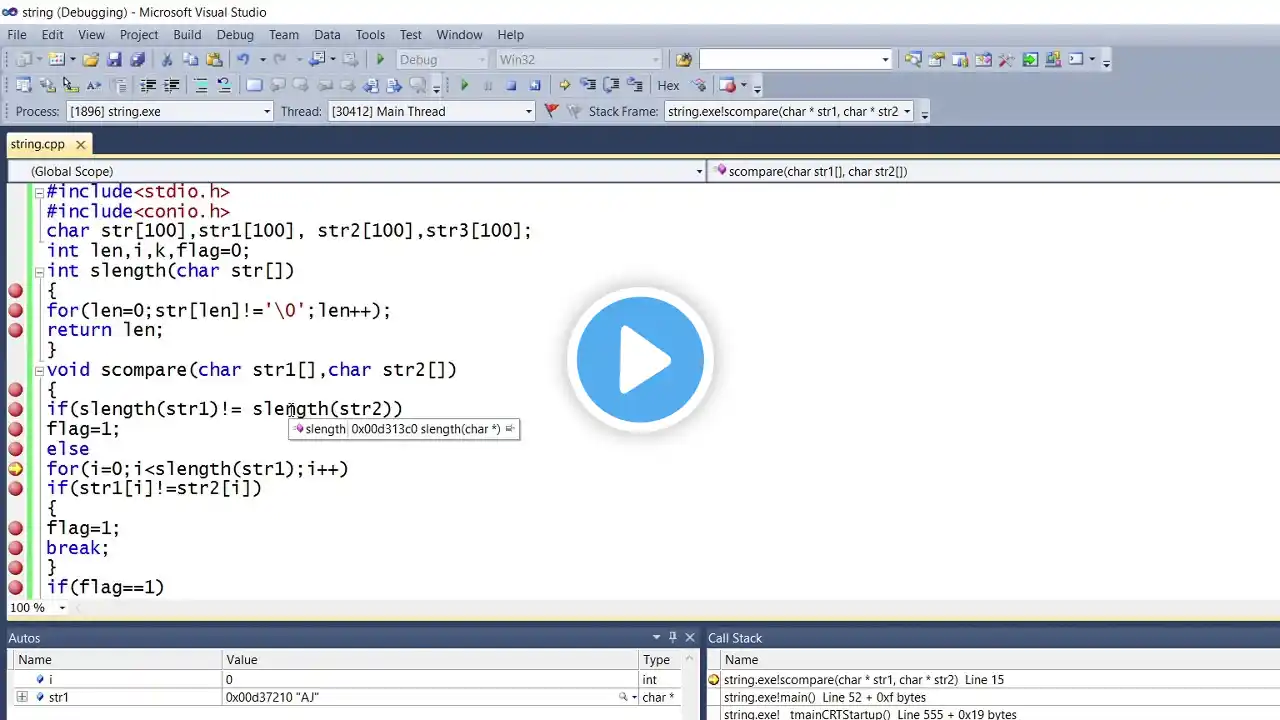Click the Show Next Statement yellow arrow
The width and height of the screenshot is (1280, 720).
pos(565,86)
